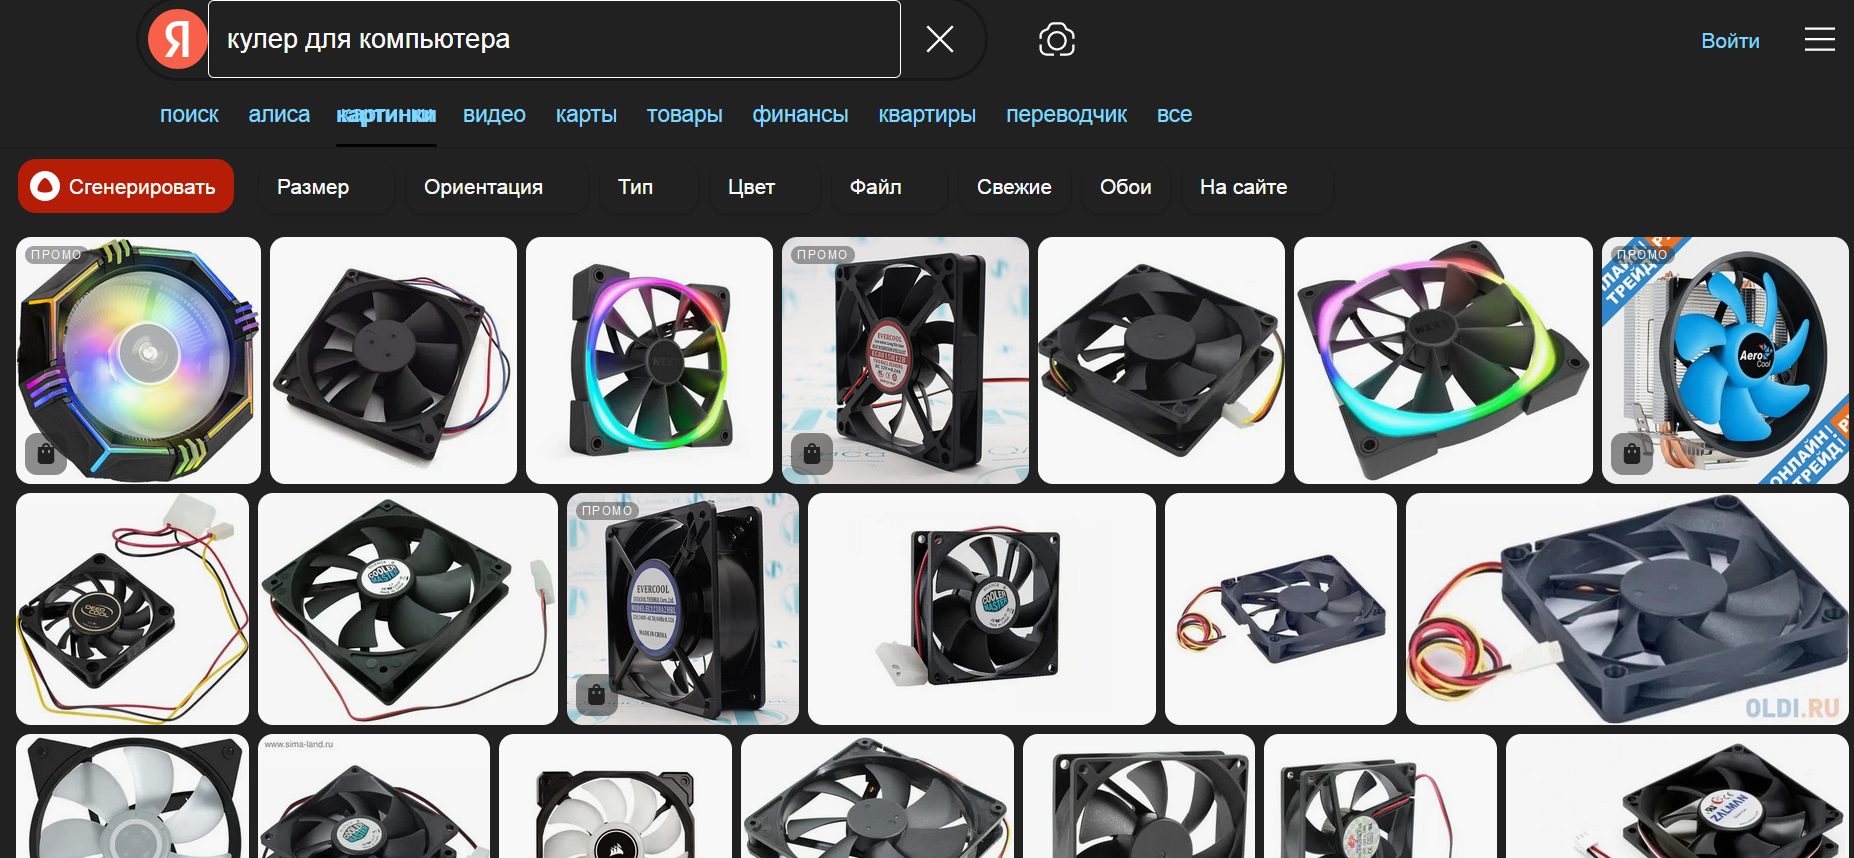The height and width of the screenshot is (858, 1854).
Task: Show all services via все
Action: [x=1174, y=114]
